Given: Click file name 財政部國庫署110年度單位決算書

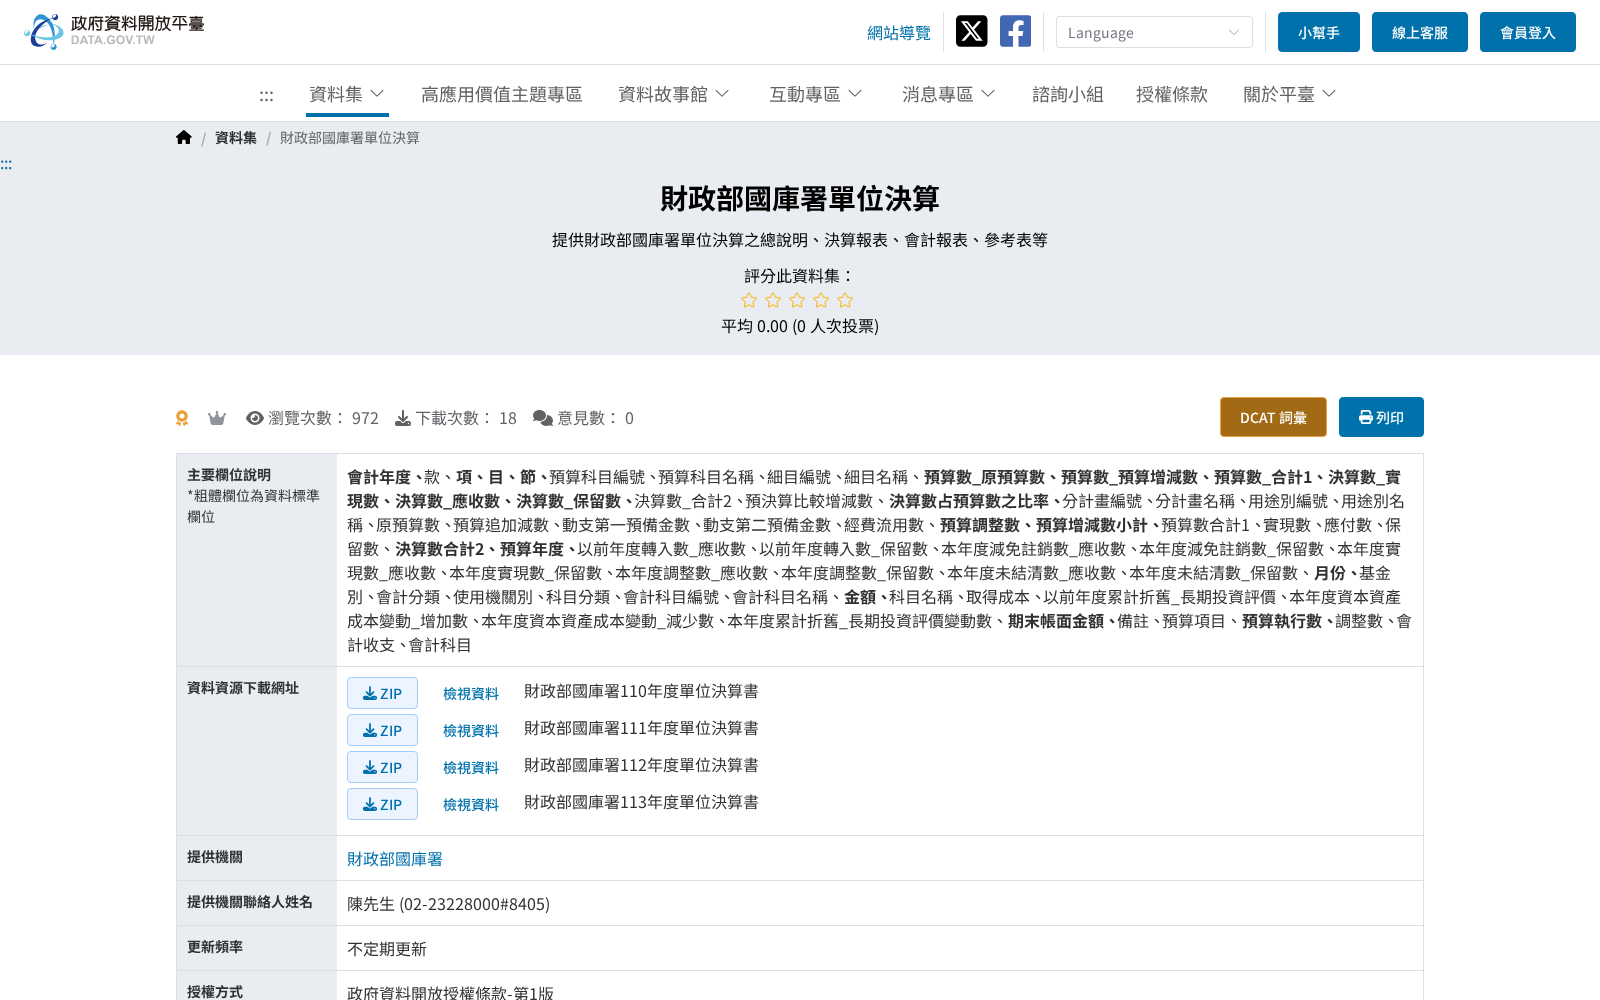Looking at the screenshot, I should (x=641, y=691).
